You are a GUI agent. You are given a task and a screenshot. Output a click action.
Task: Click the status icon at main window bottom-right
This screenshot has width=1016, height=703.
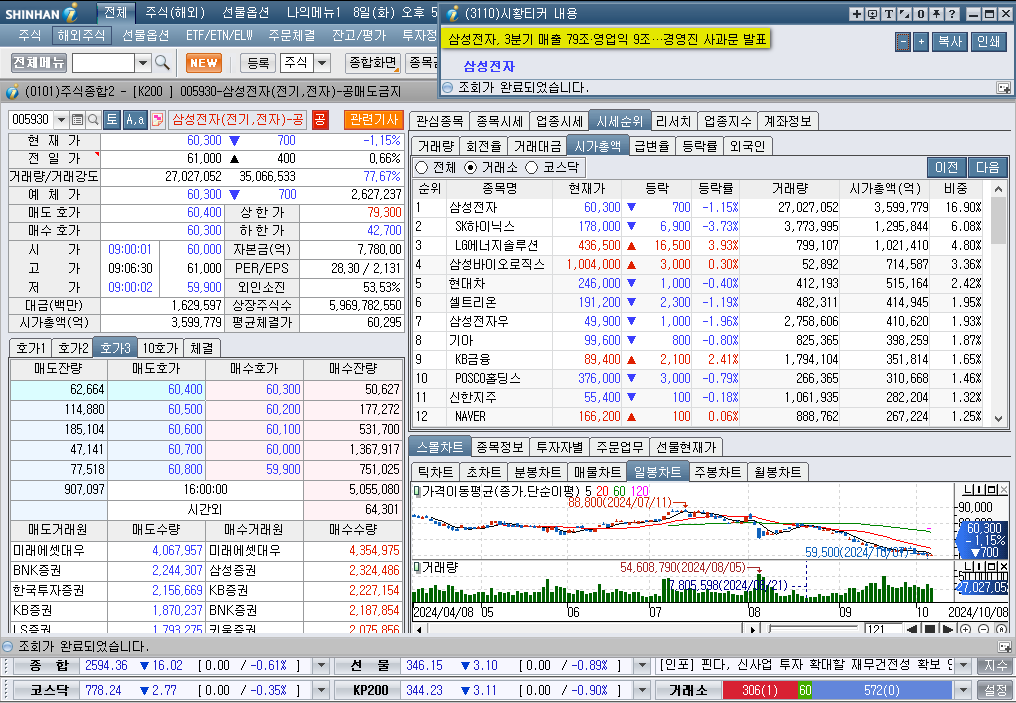point(1004,647)
